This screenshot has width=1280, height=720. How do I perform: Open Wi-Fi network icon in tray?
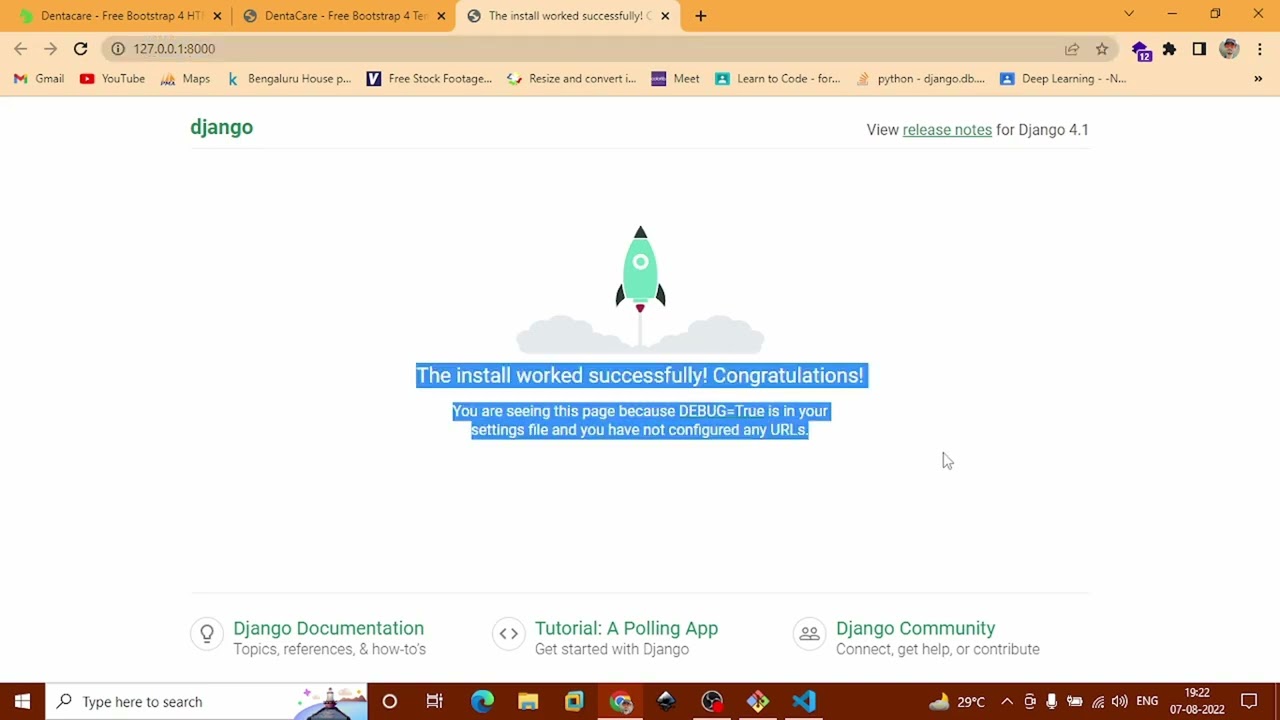(1098, 702)
